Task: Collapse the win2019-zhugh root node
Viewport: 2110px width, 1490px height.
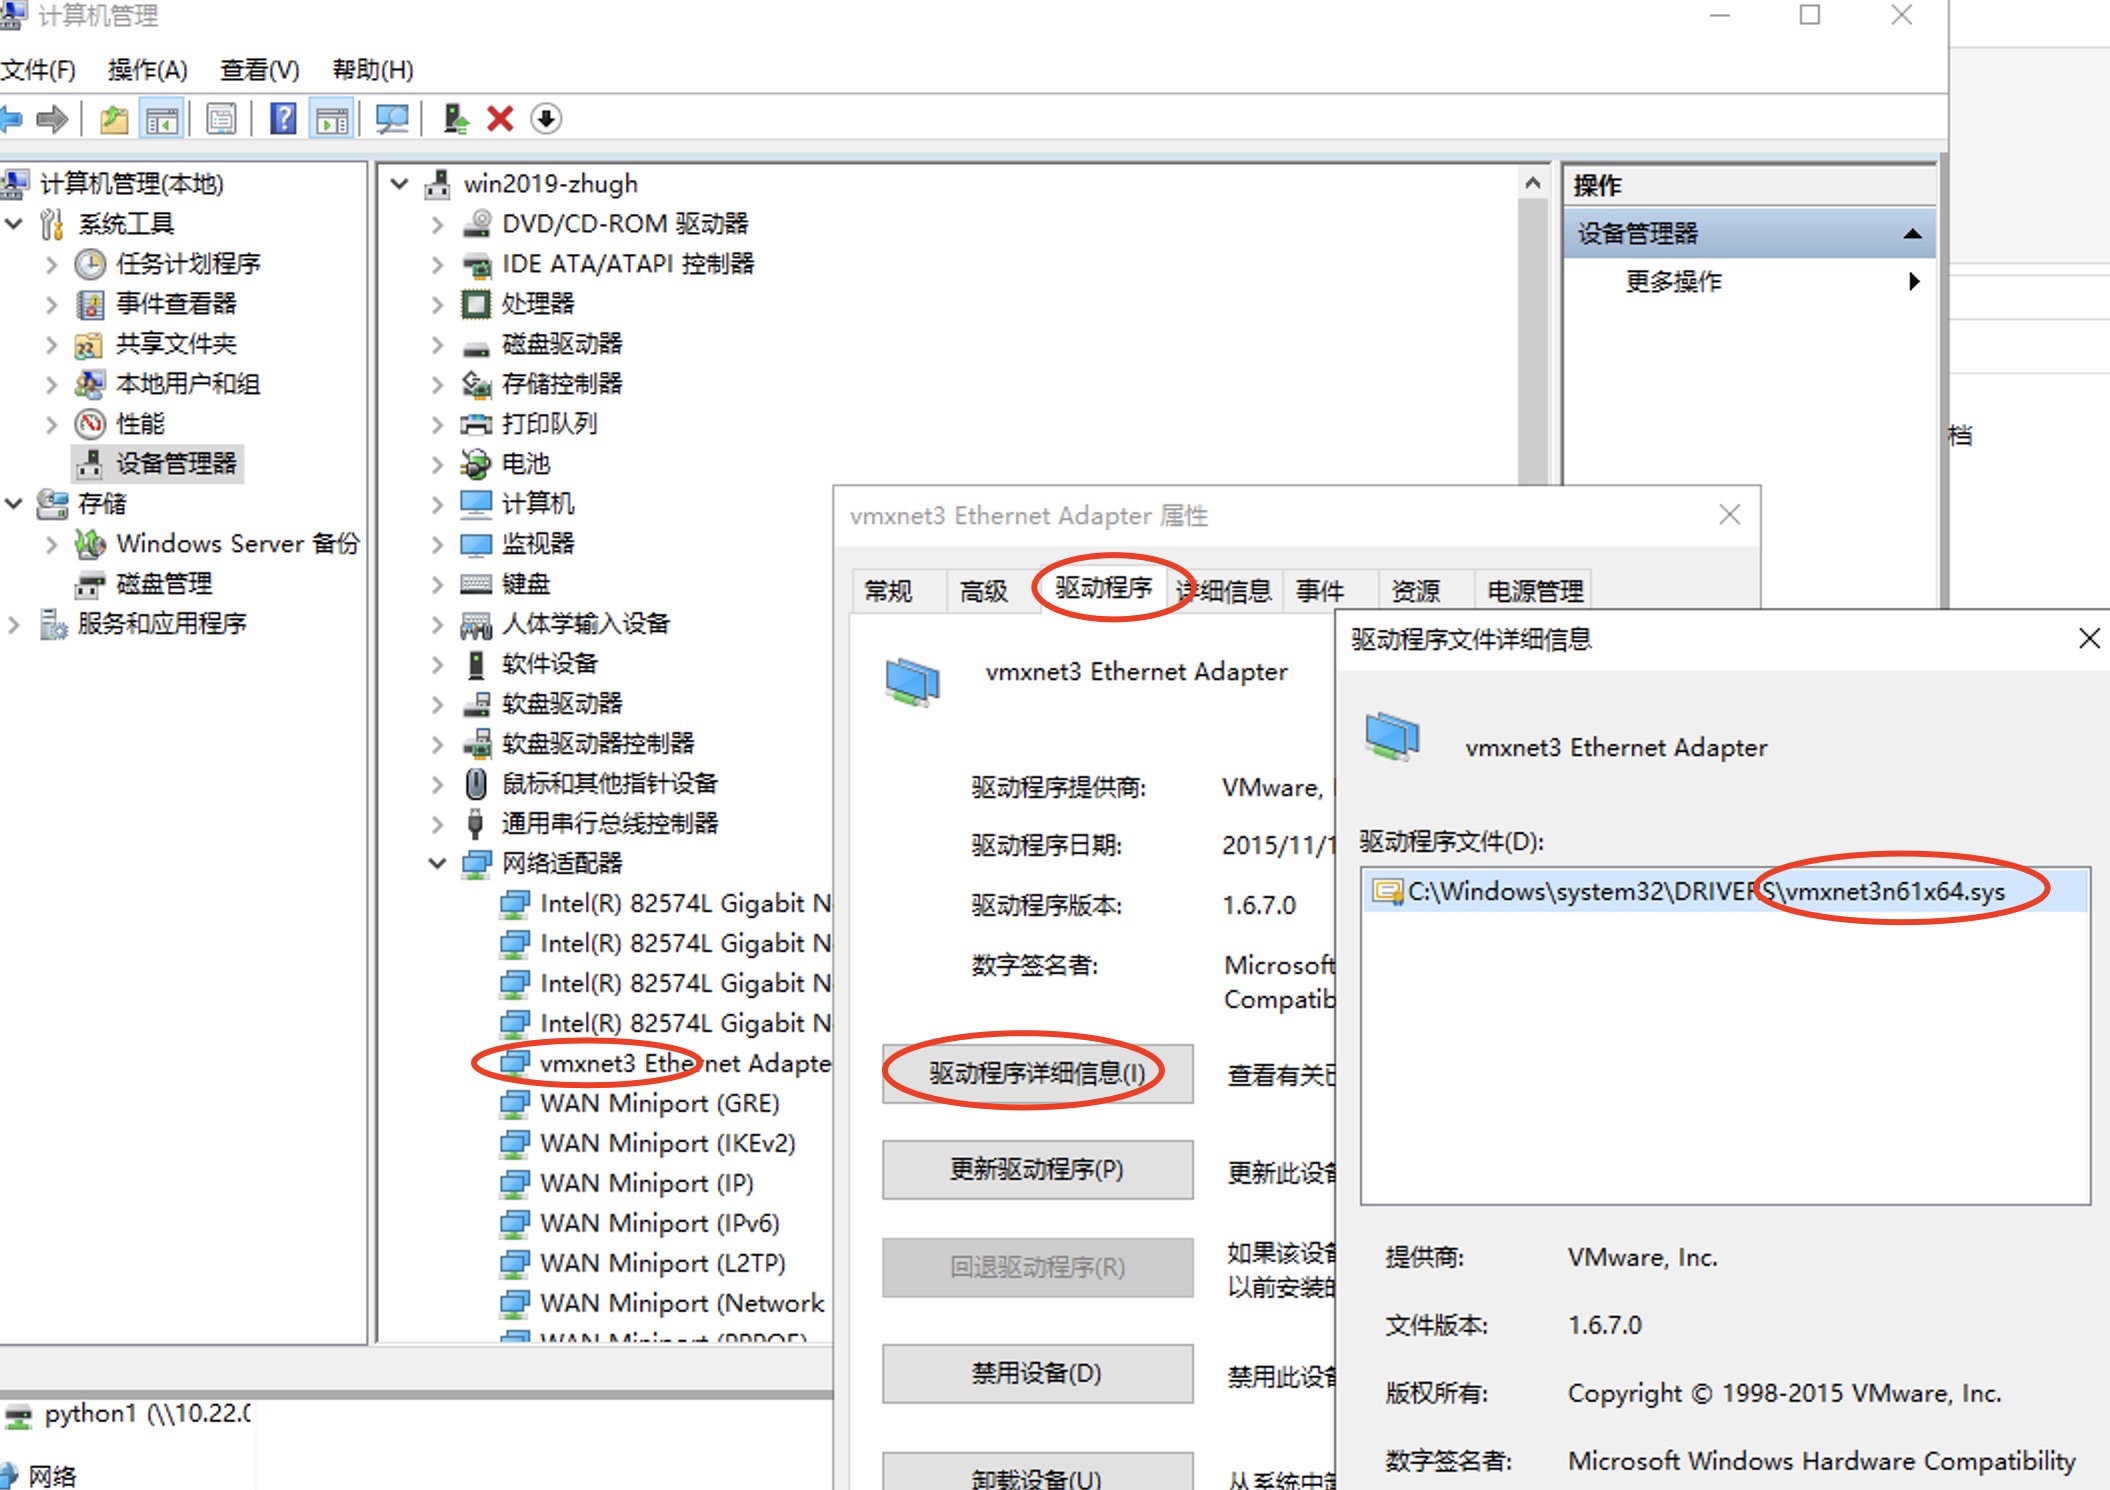Action: [400, 184]
